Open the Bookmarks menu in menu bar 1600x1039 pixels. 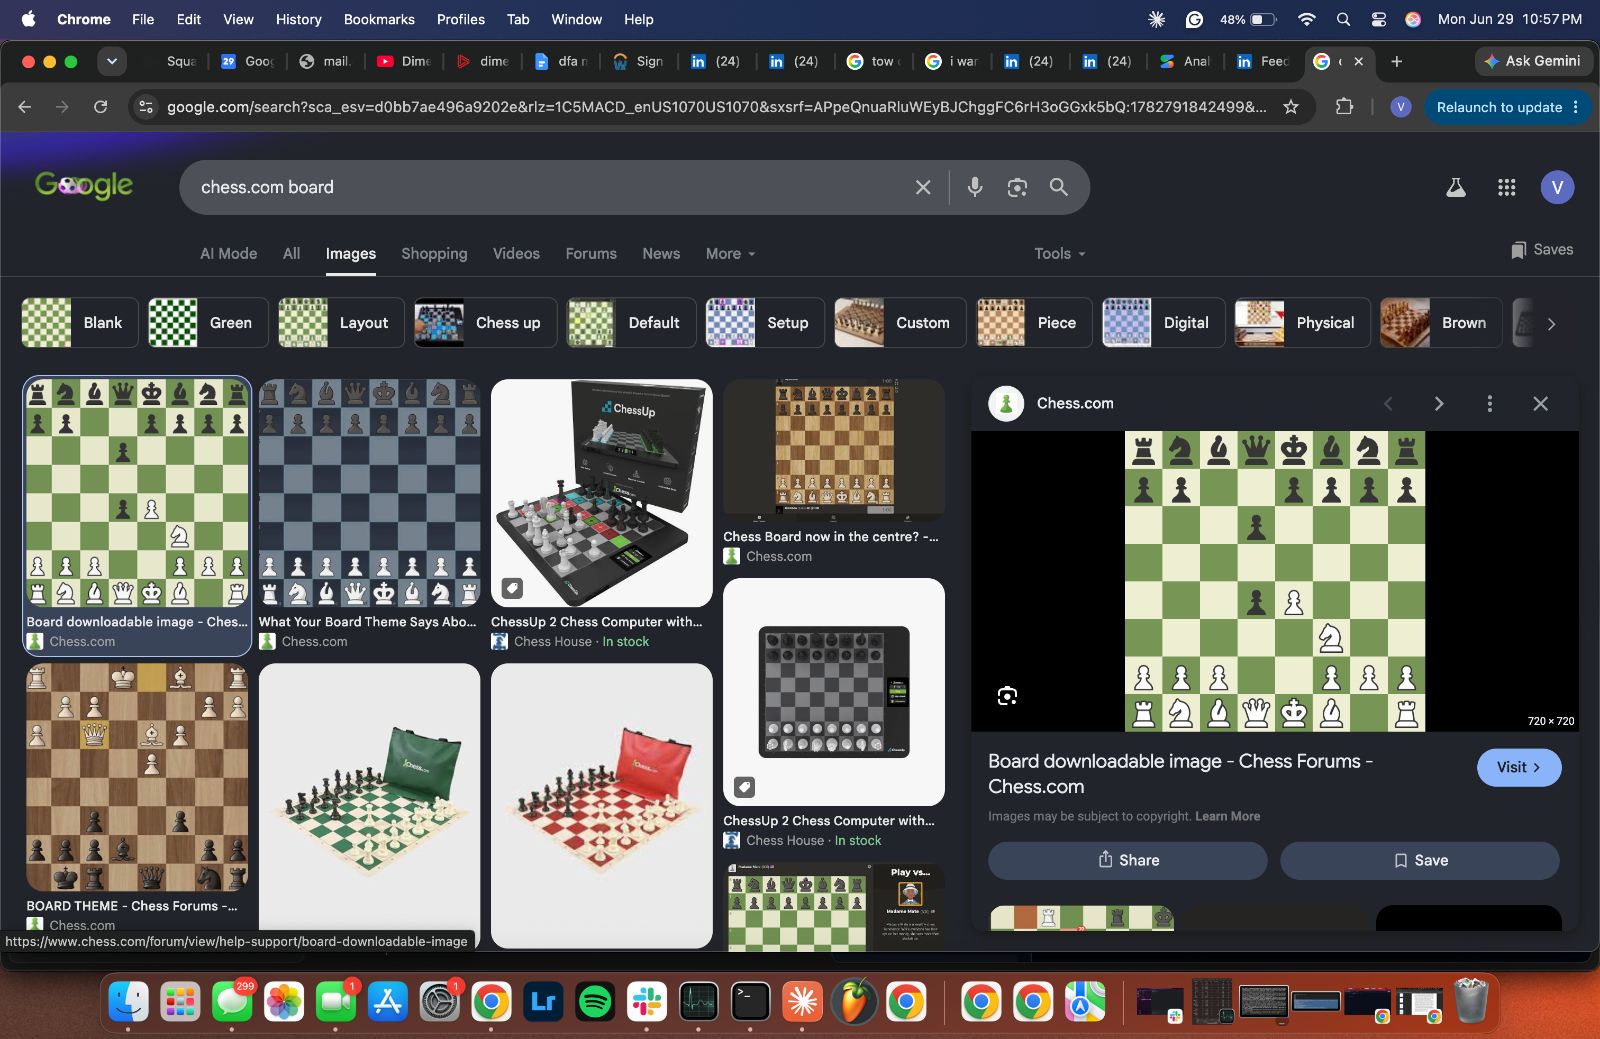tap(379, 19)
